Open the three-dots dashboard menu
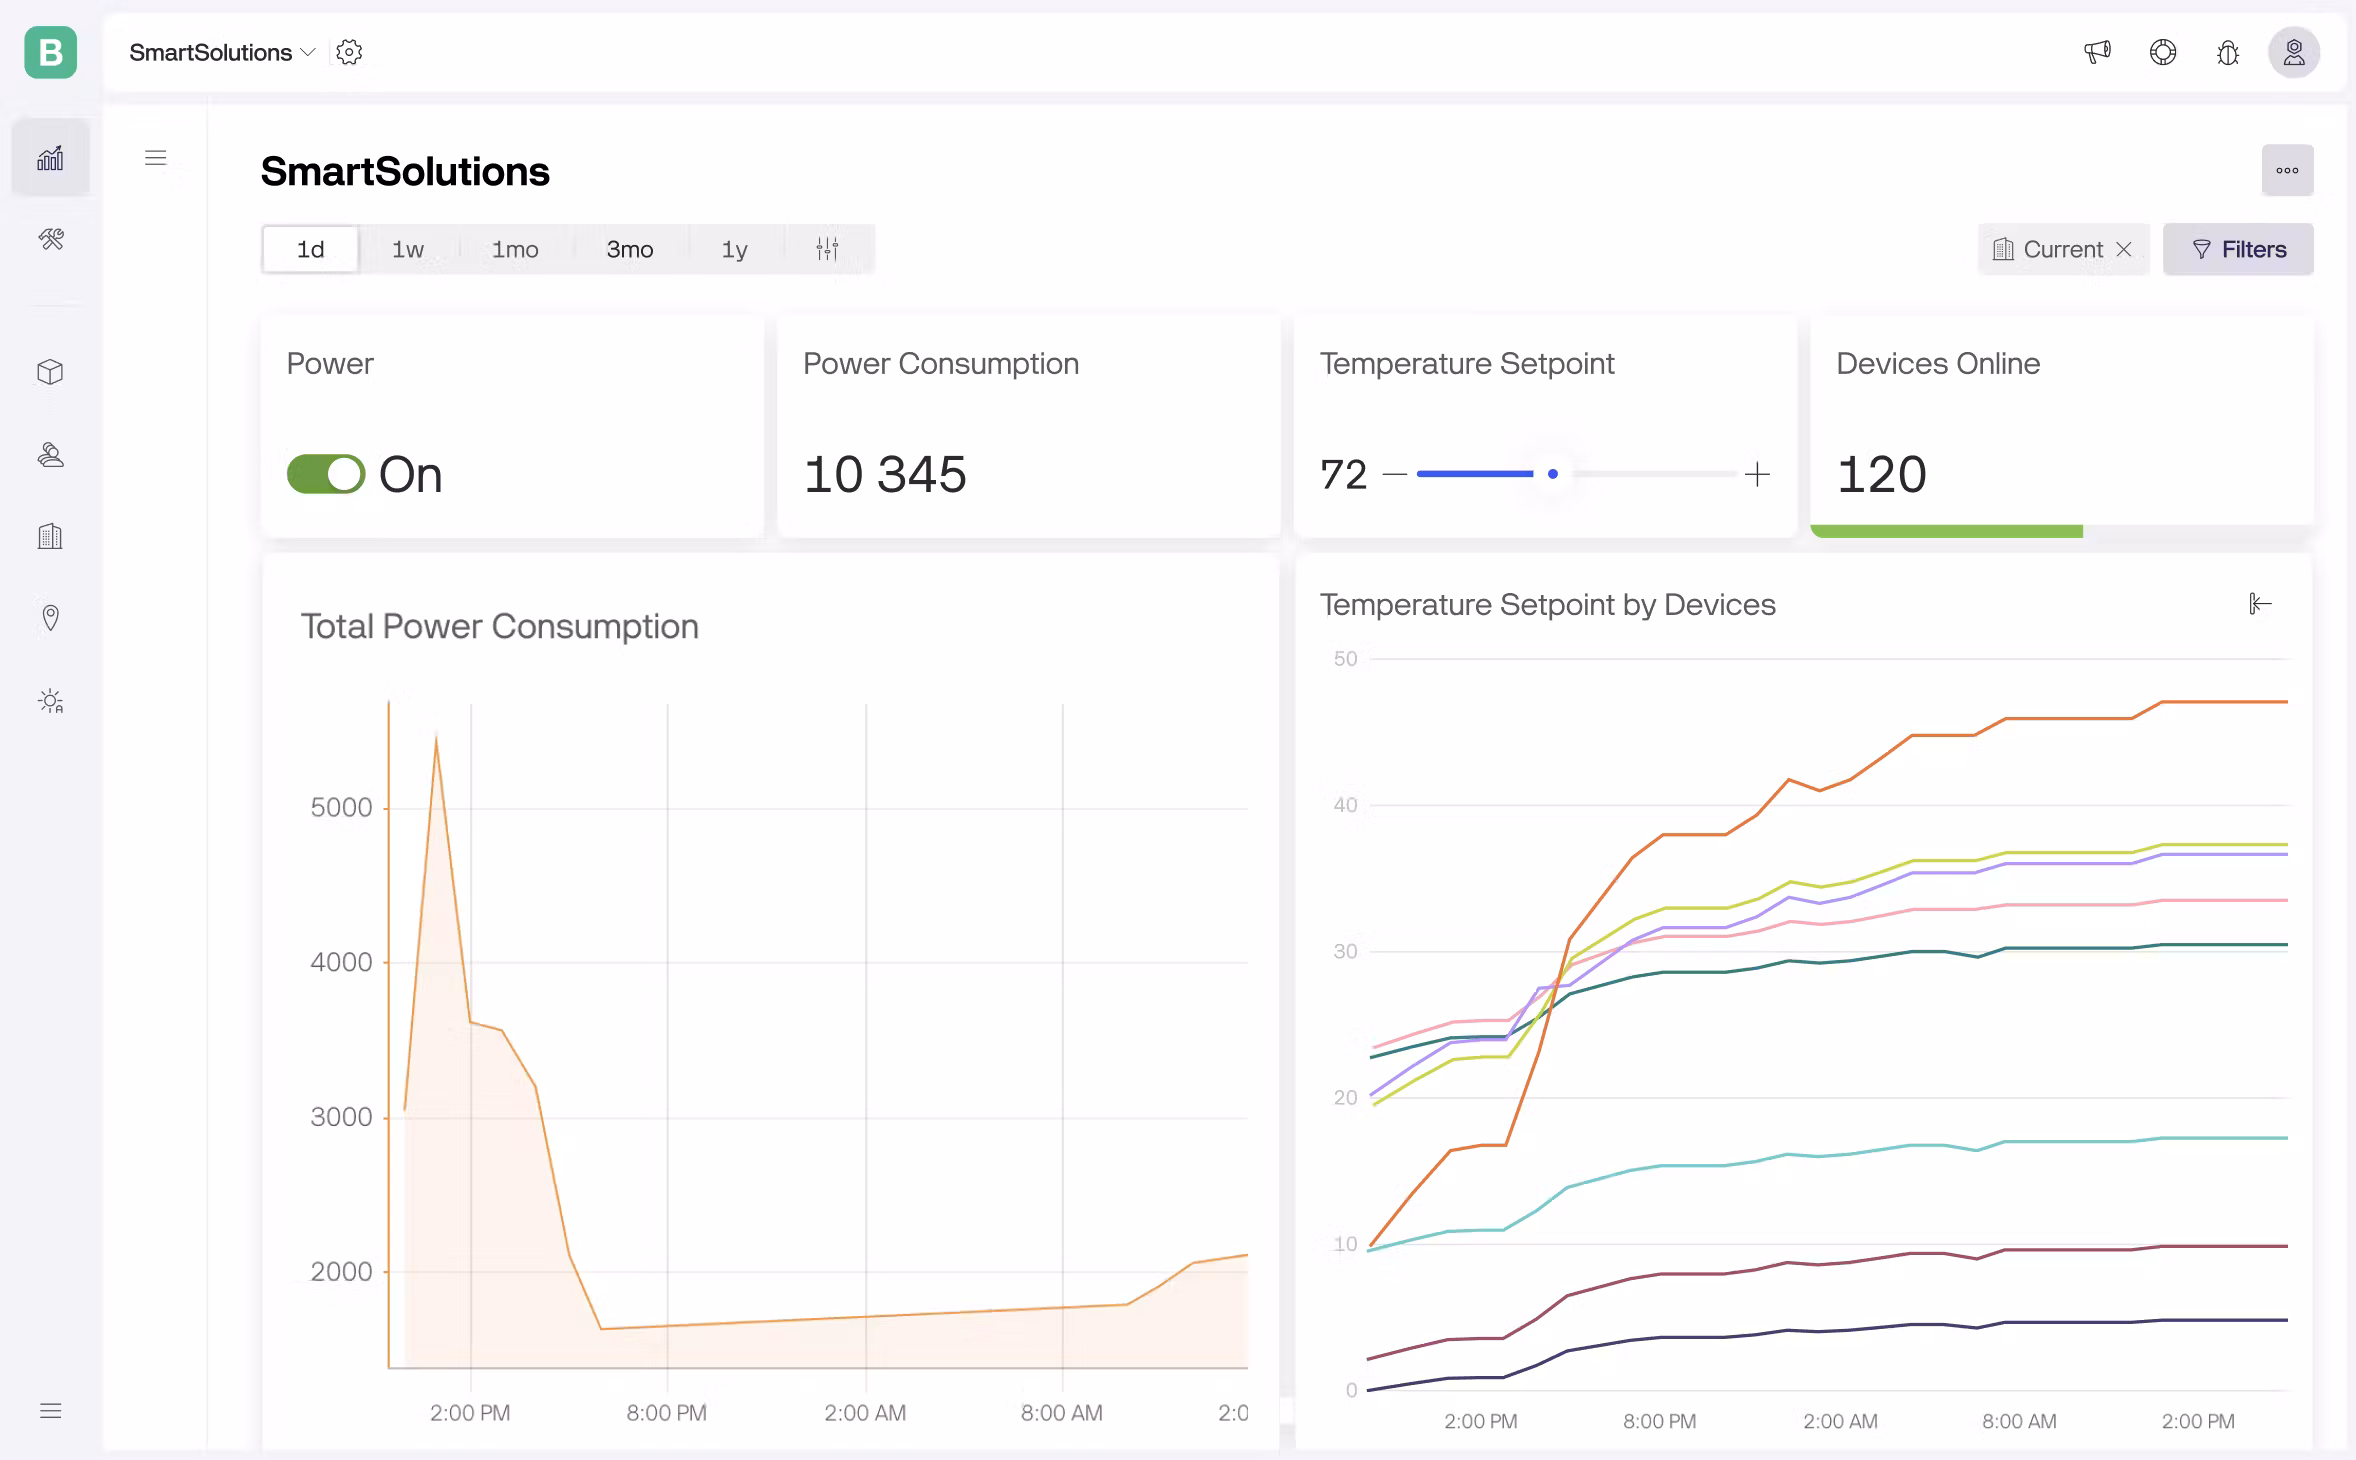 click(x=2288, y=170)
